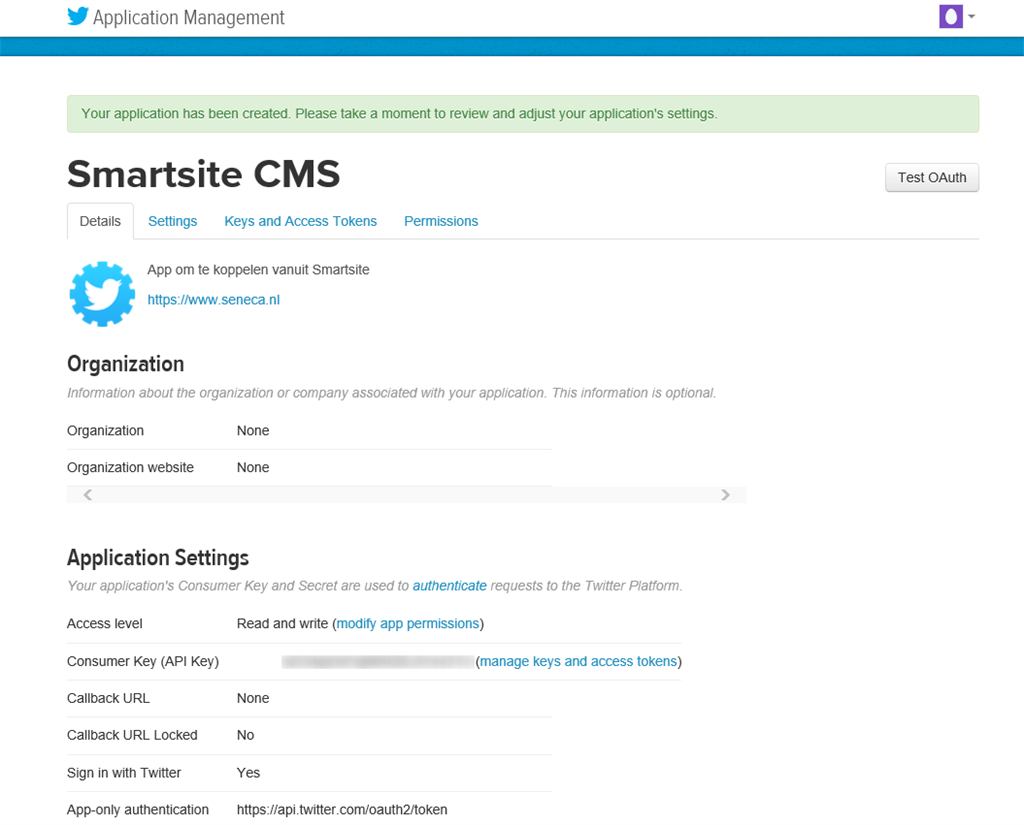Go to the Permissions tab

coord(441,221)
